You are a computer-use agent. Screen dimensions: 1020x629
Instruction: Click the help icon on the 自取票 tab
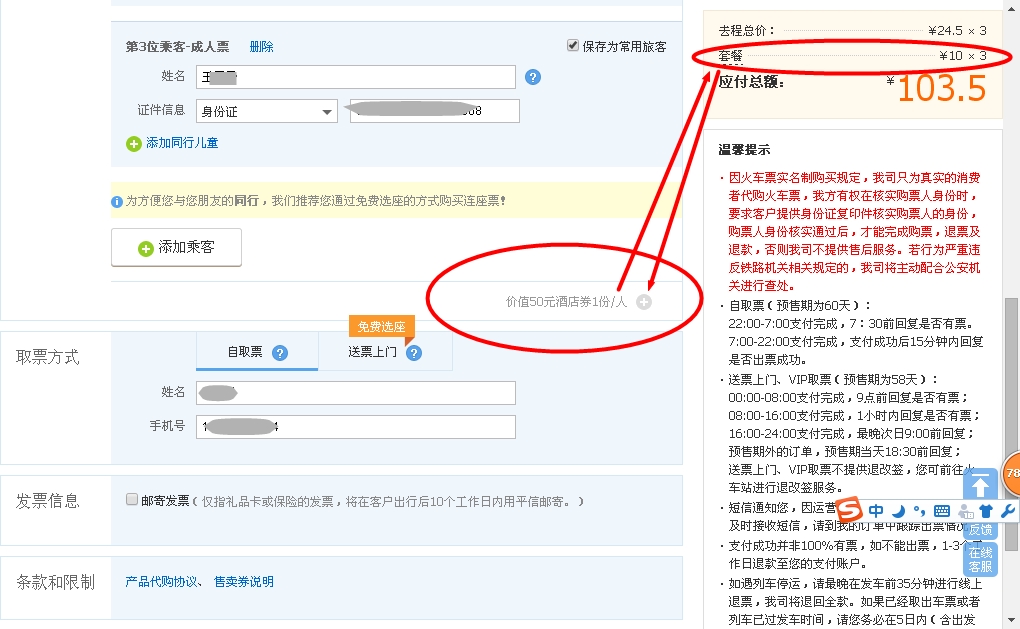tap(280, 353)
